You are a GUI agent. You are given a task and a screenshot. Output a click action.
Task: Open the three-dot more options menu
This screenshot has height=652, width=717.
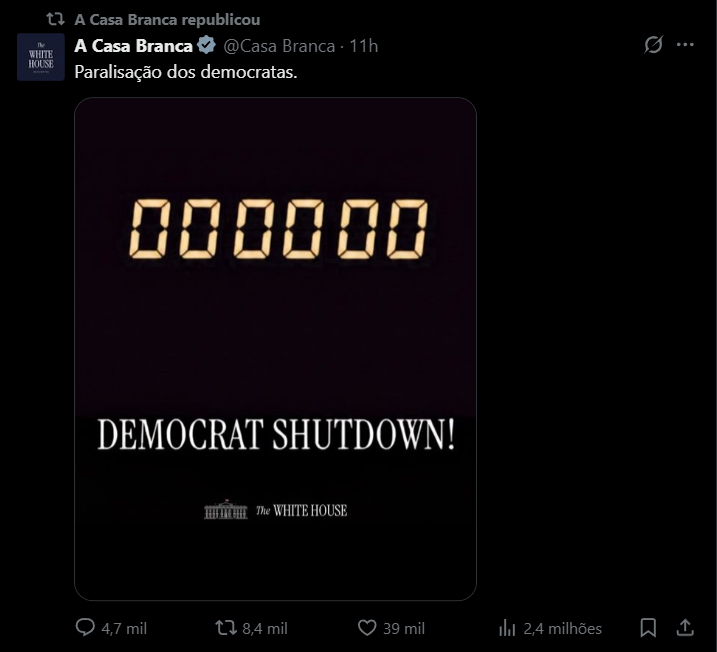pyautogui.click(x=686, y=45)
